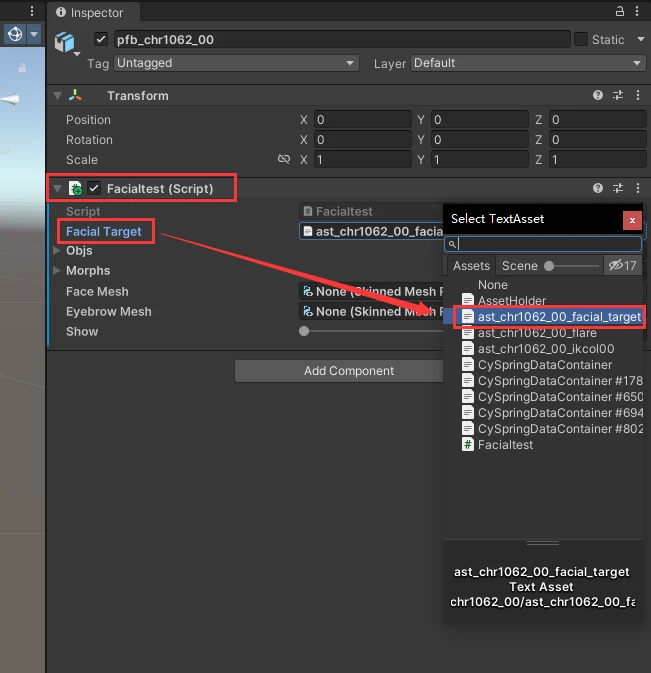Click the GameObject cube icon picker
651x673 pixels.
pos(67,43)
